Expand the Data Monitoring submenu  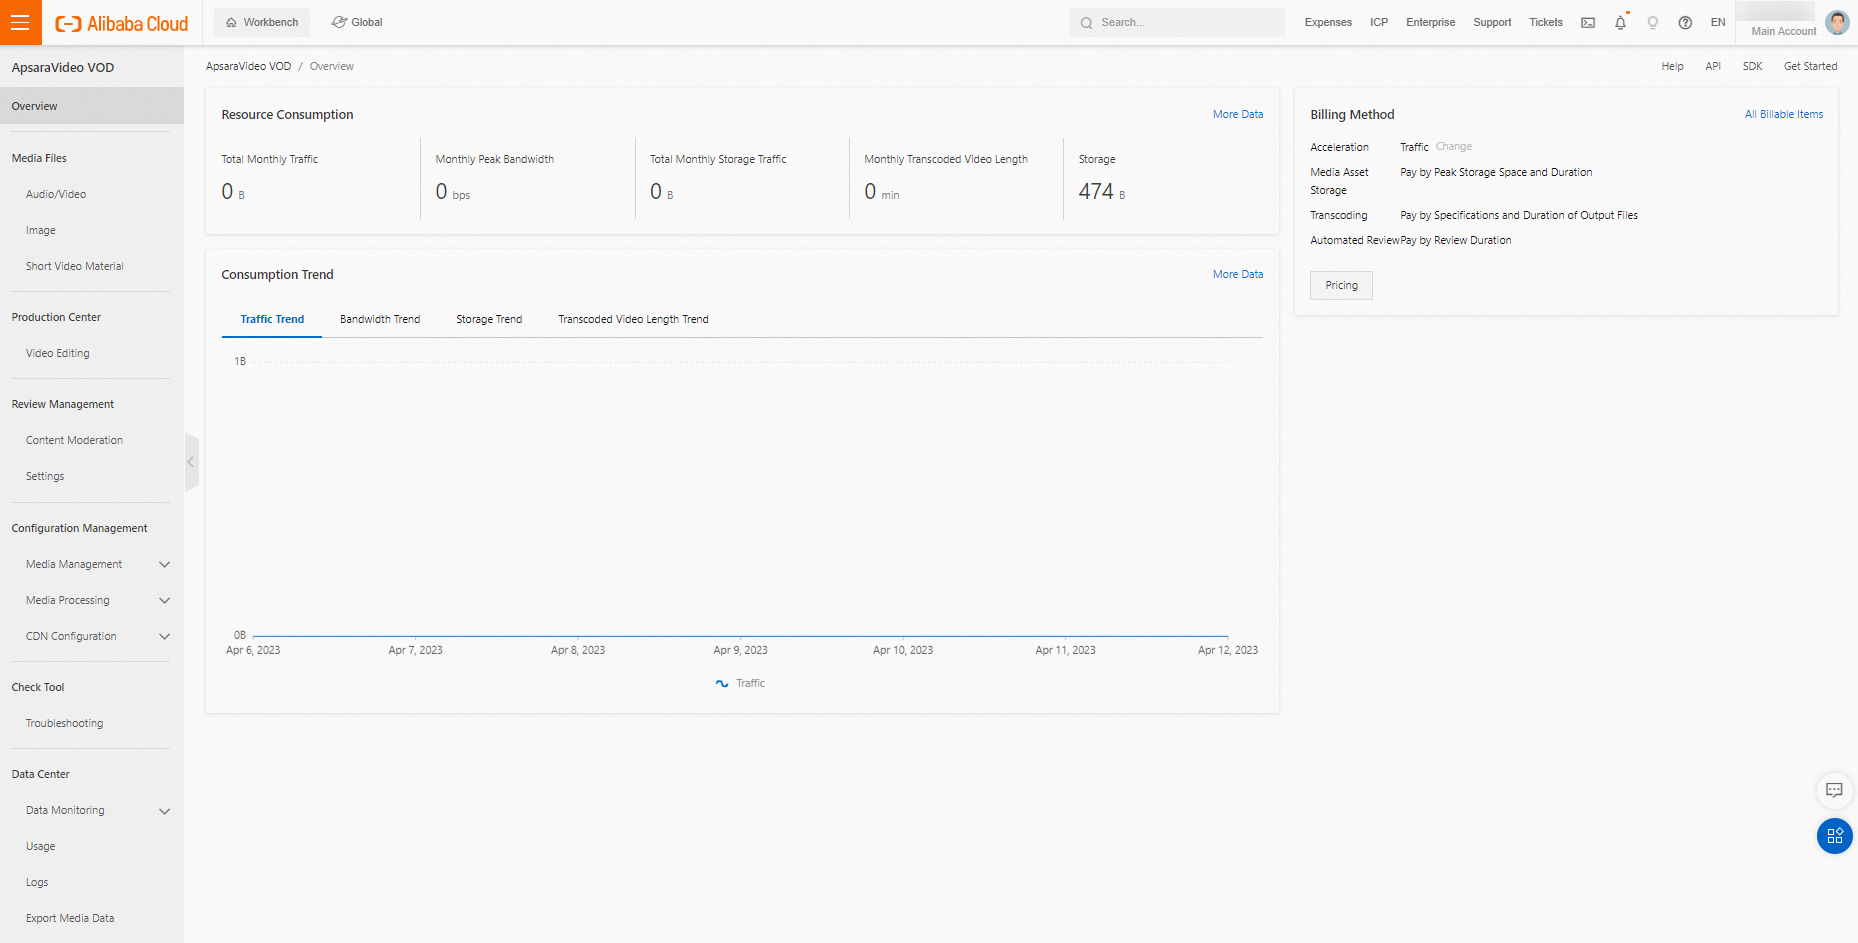(x=165, y=811)
